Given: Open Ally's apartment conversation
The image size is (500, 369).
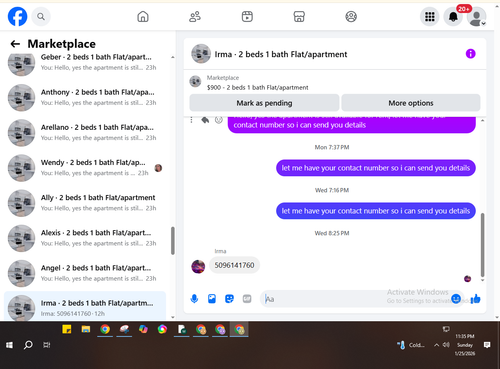Looking at the screenshot, I should click(x=85, y=203).
